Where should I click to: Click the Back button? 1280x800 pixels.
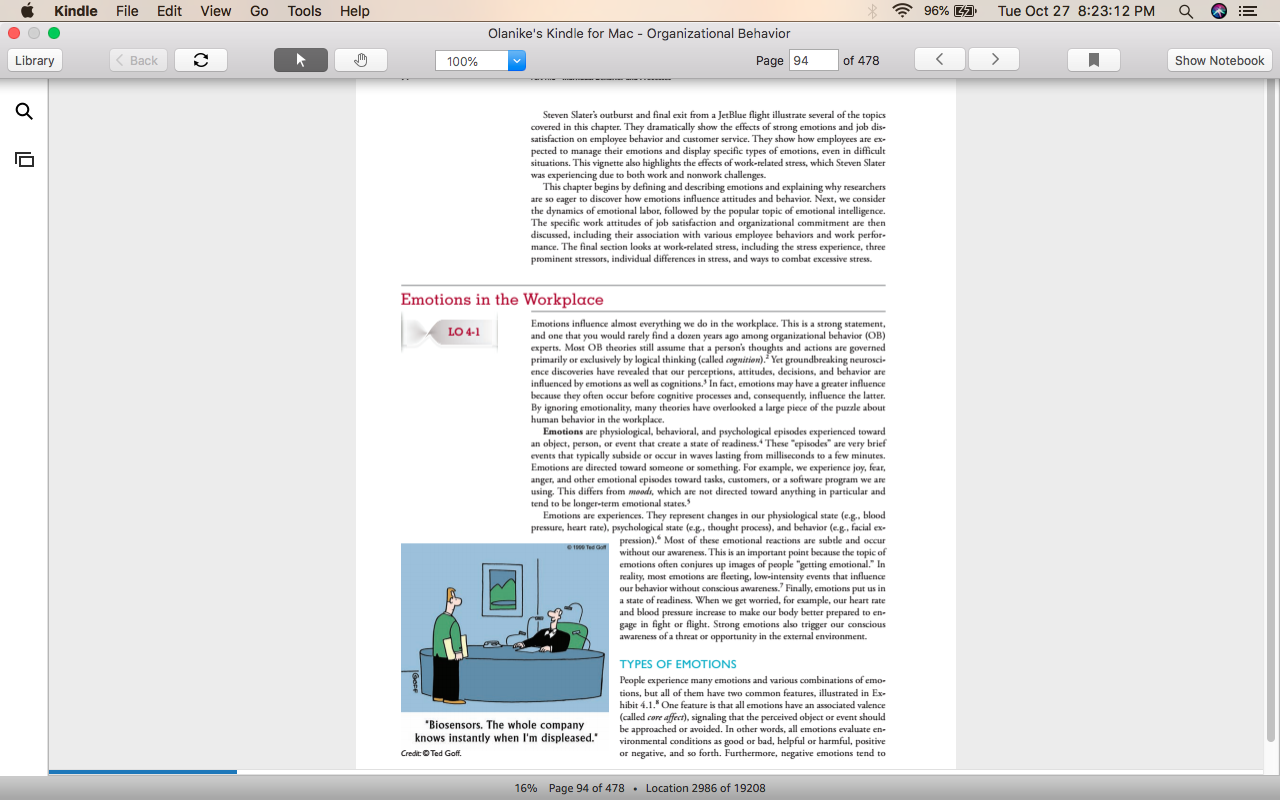[138, 60]
